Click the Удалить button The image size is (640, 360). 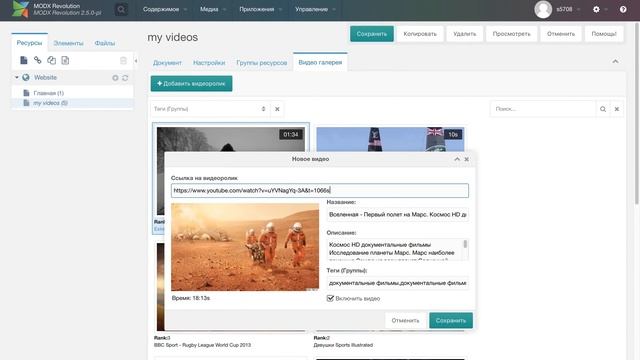pyautogui.click(x=464, y=34)
